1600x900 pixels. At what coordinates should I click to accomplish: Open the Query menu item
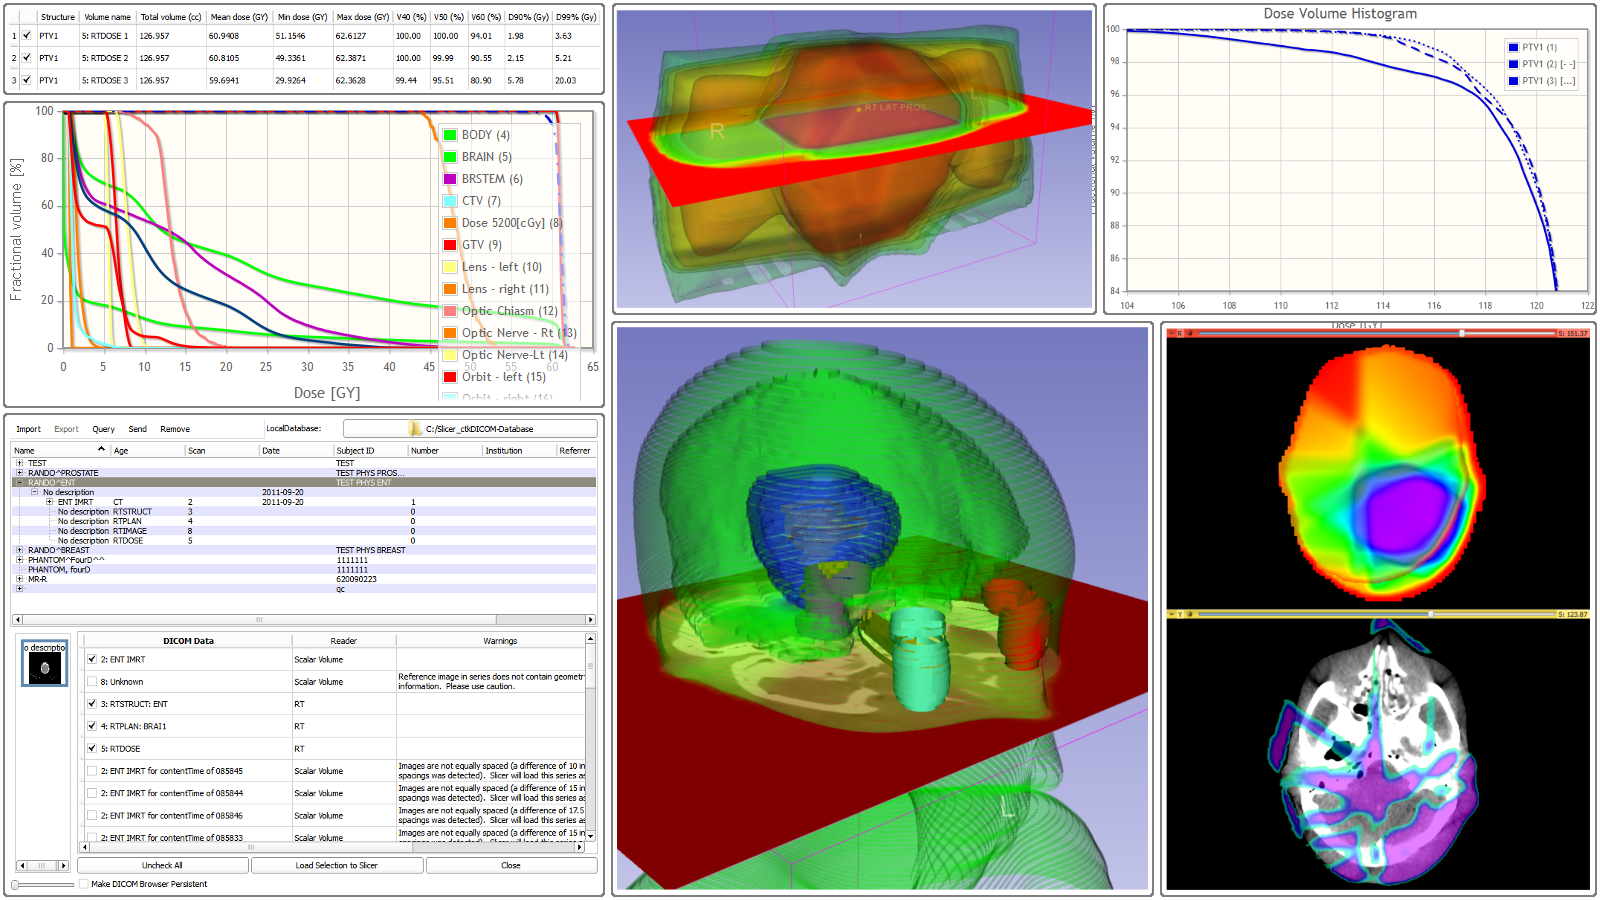pos(103,429)
